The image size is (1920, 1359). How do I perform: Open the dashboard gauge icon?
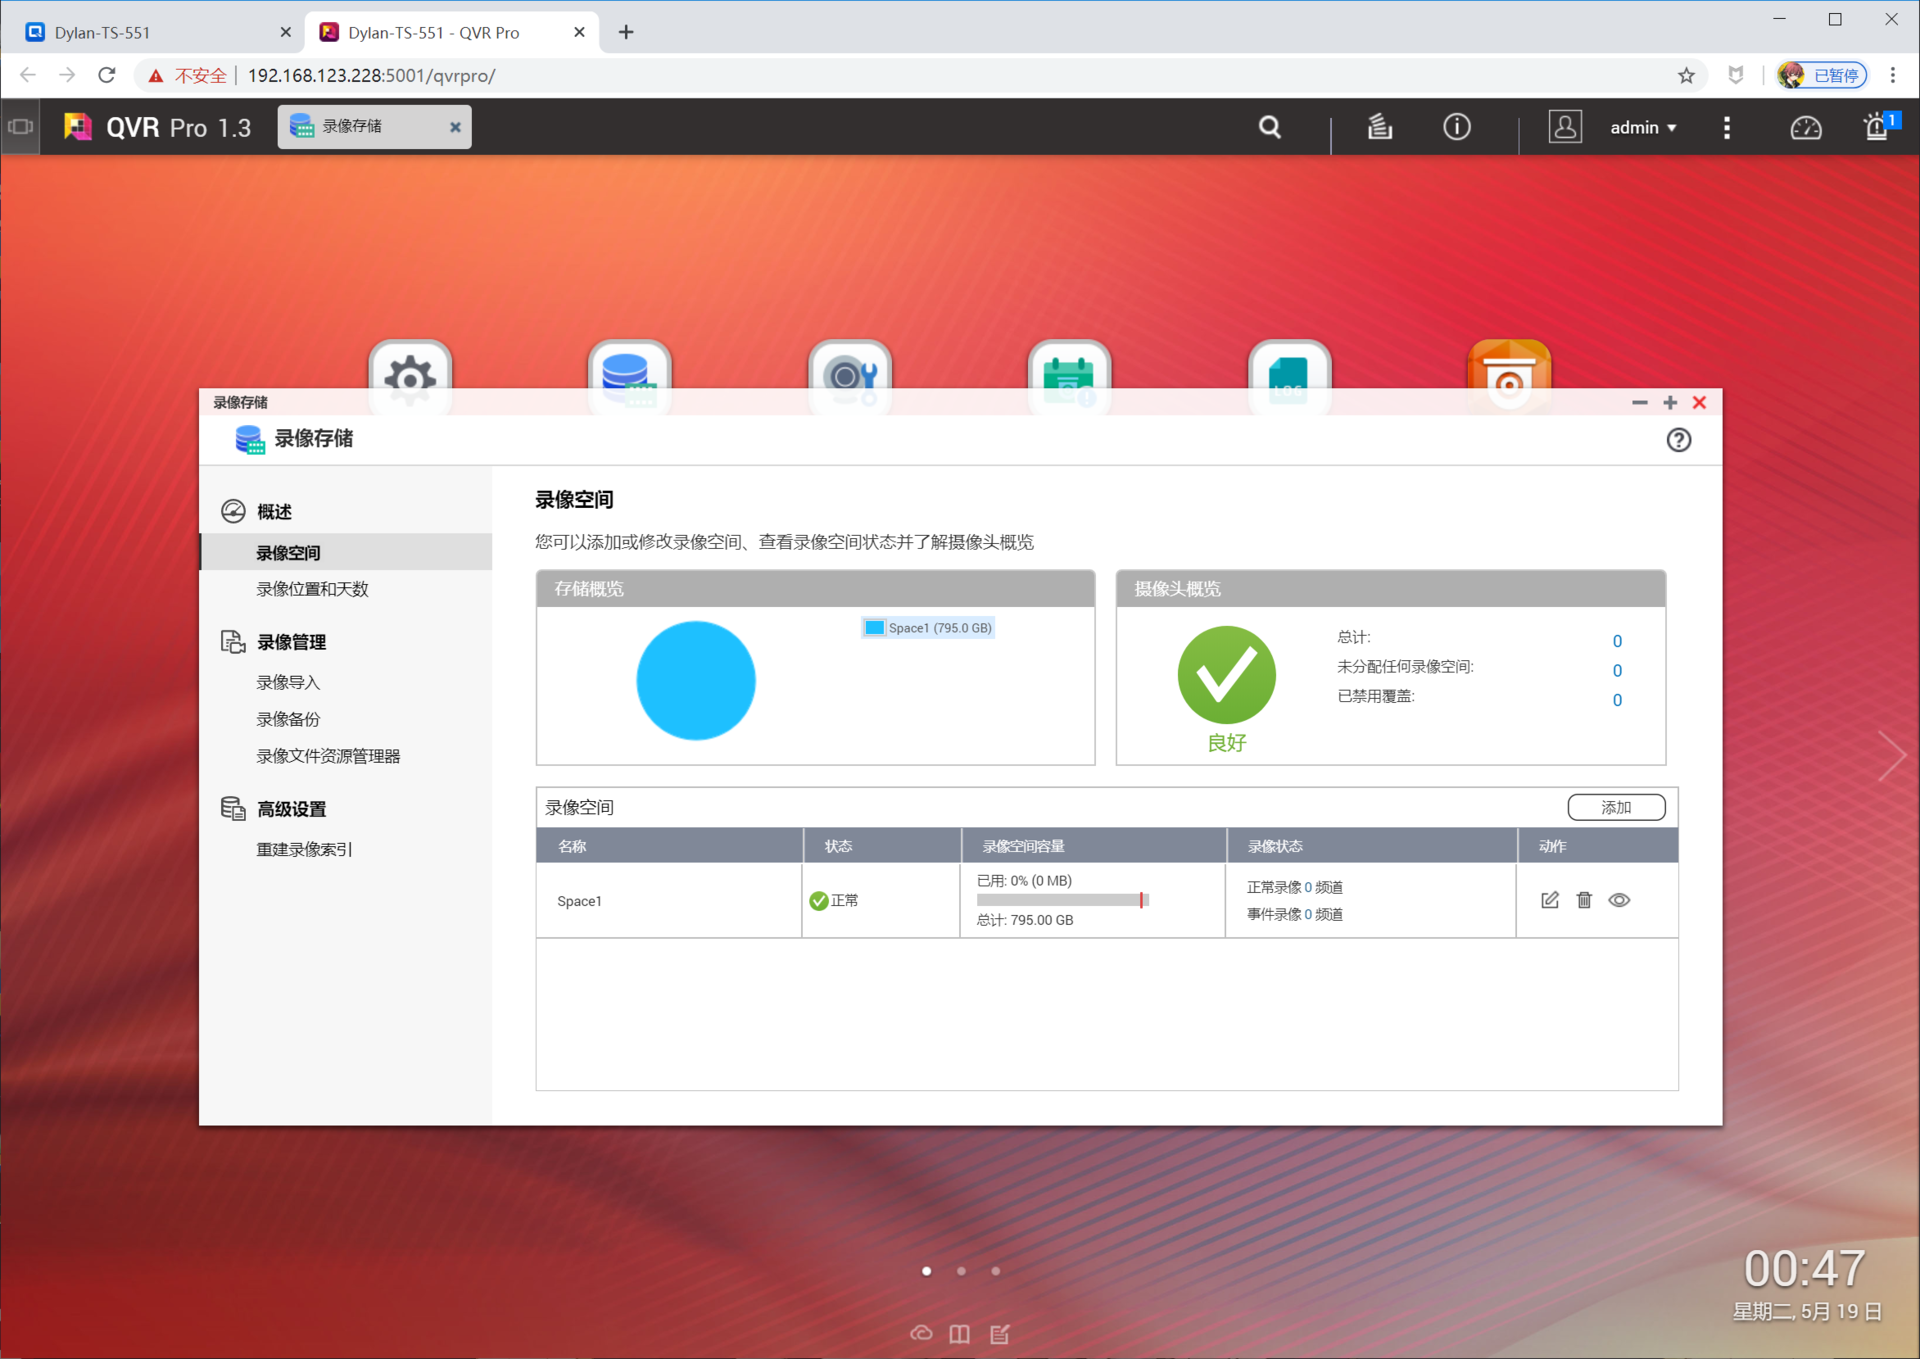click(1805, 127)
